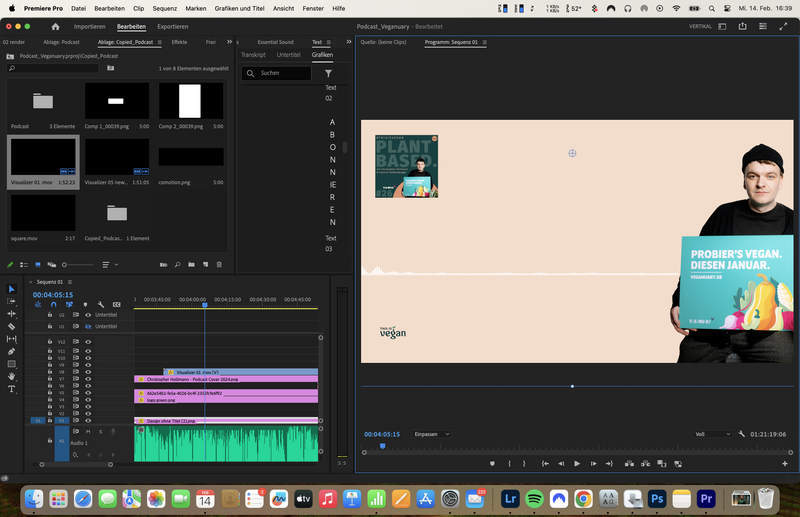
Task: Switch to the Transkript tab
Action: point(253,55)
